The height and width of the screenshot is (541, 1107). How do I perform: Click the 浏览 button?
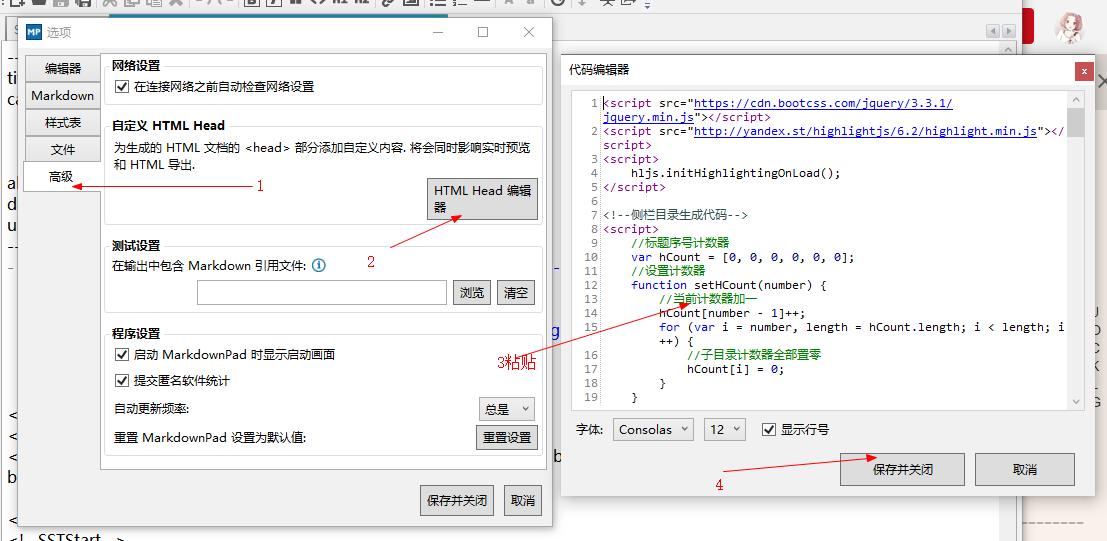click(x=472, y=292)
